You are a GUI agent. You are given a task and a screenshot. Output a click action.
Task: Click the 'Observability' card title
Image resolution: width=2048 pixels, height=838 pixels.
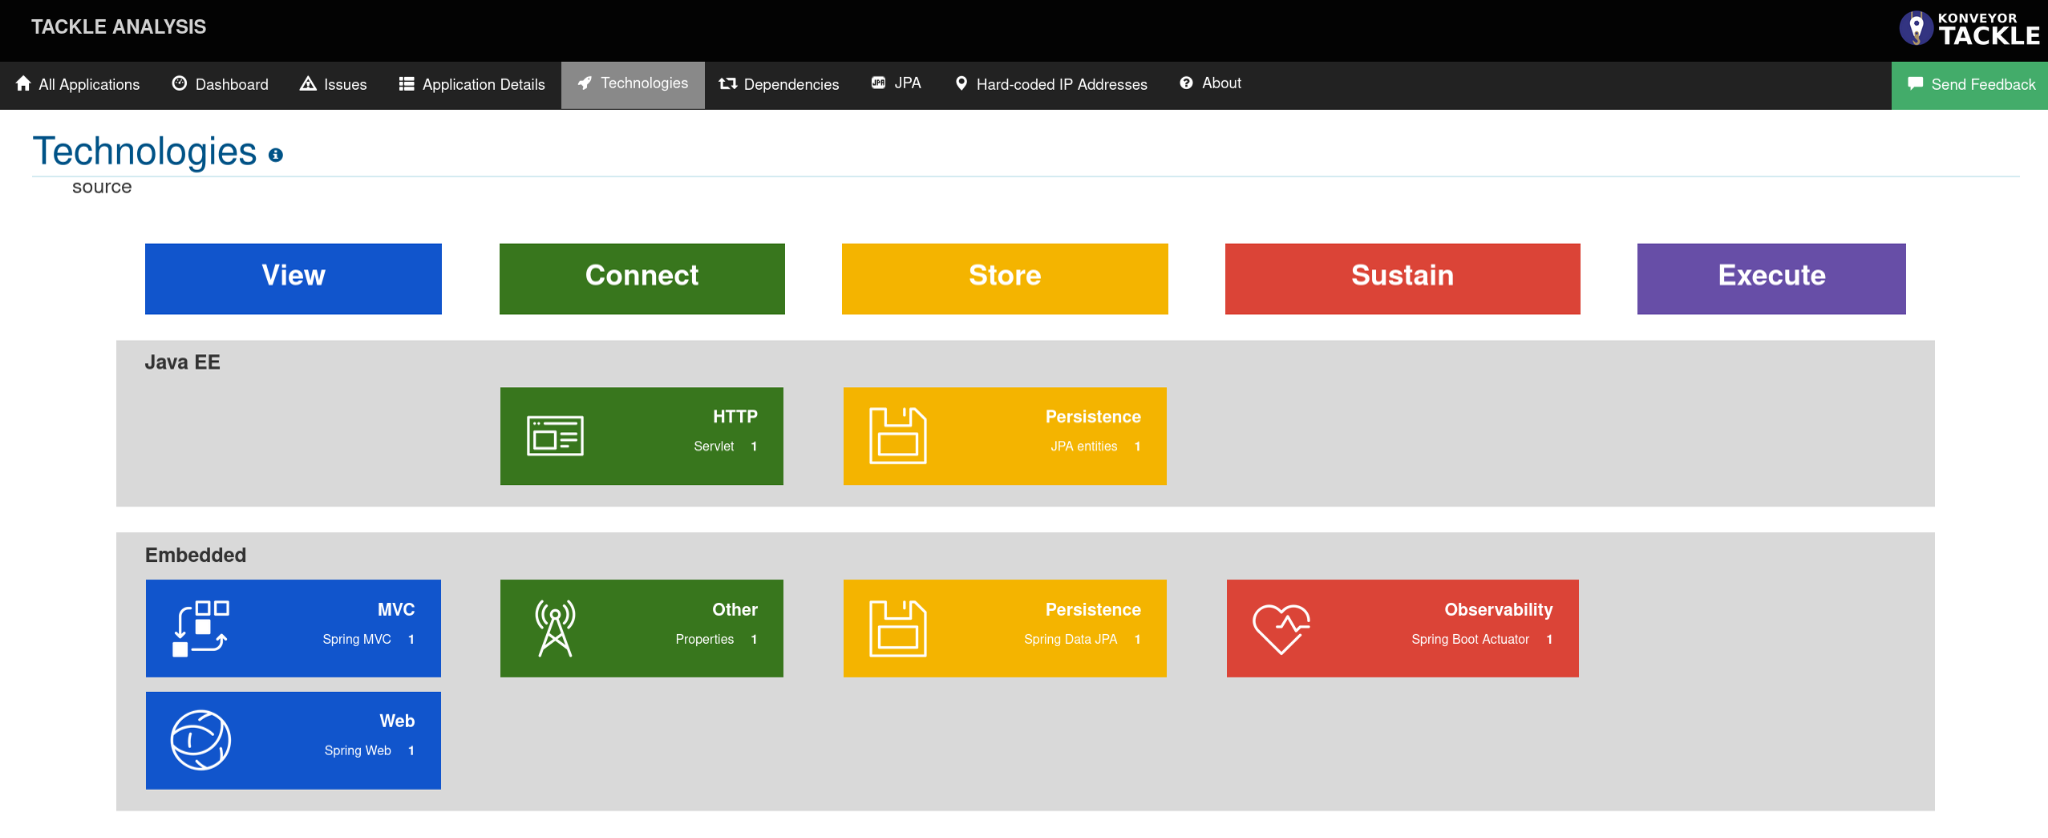1499,610
